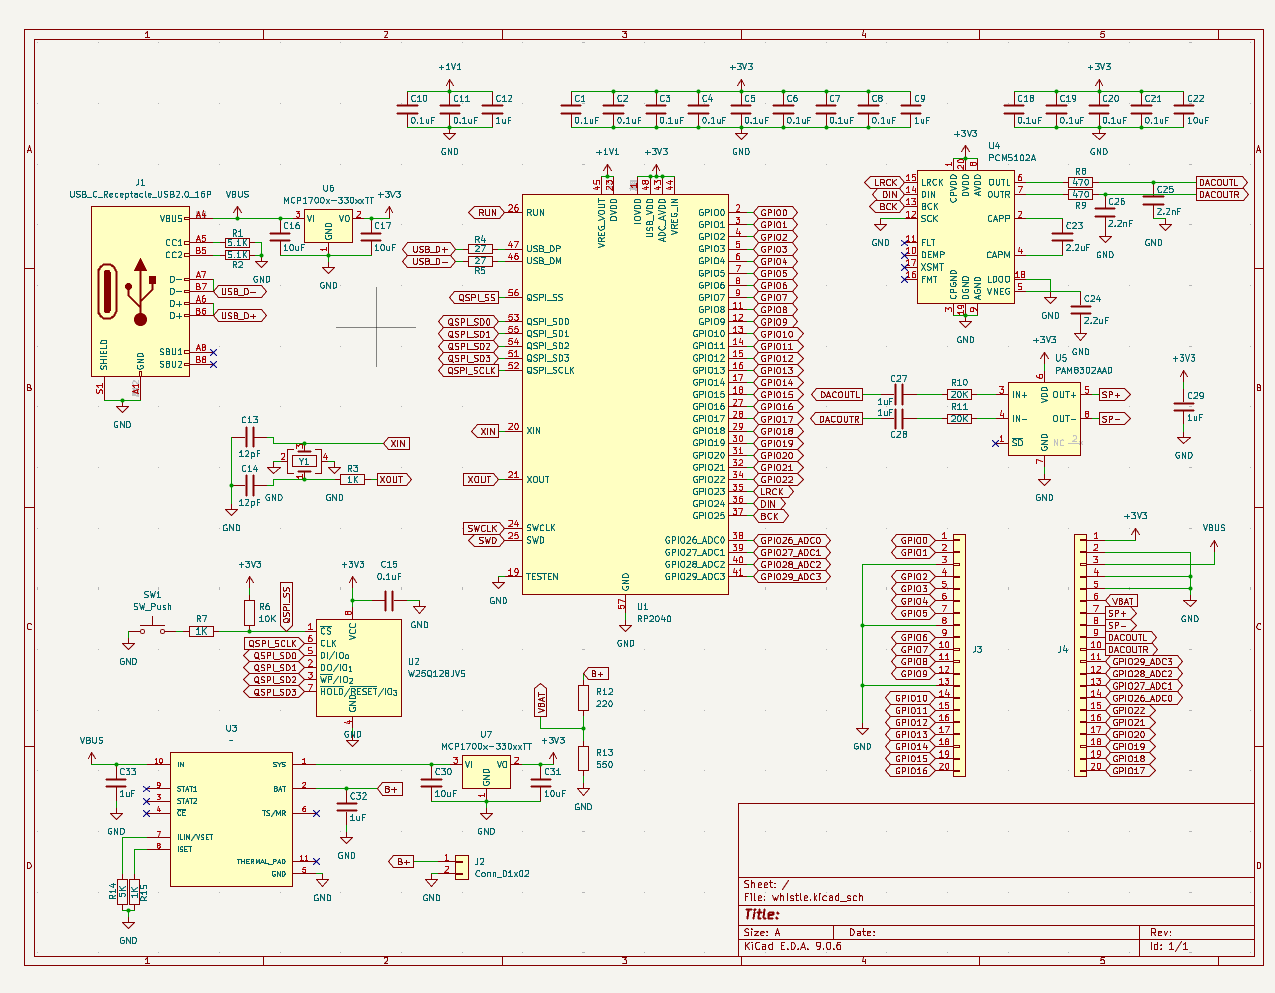Click the U7 MCP1700 regulator symbol

(x=486, y=772)
